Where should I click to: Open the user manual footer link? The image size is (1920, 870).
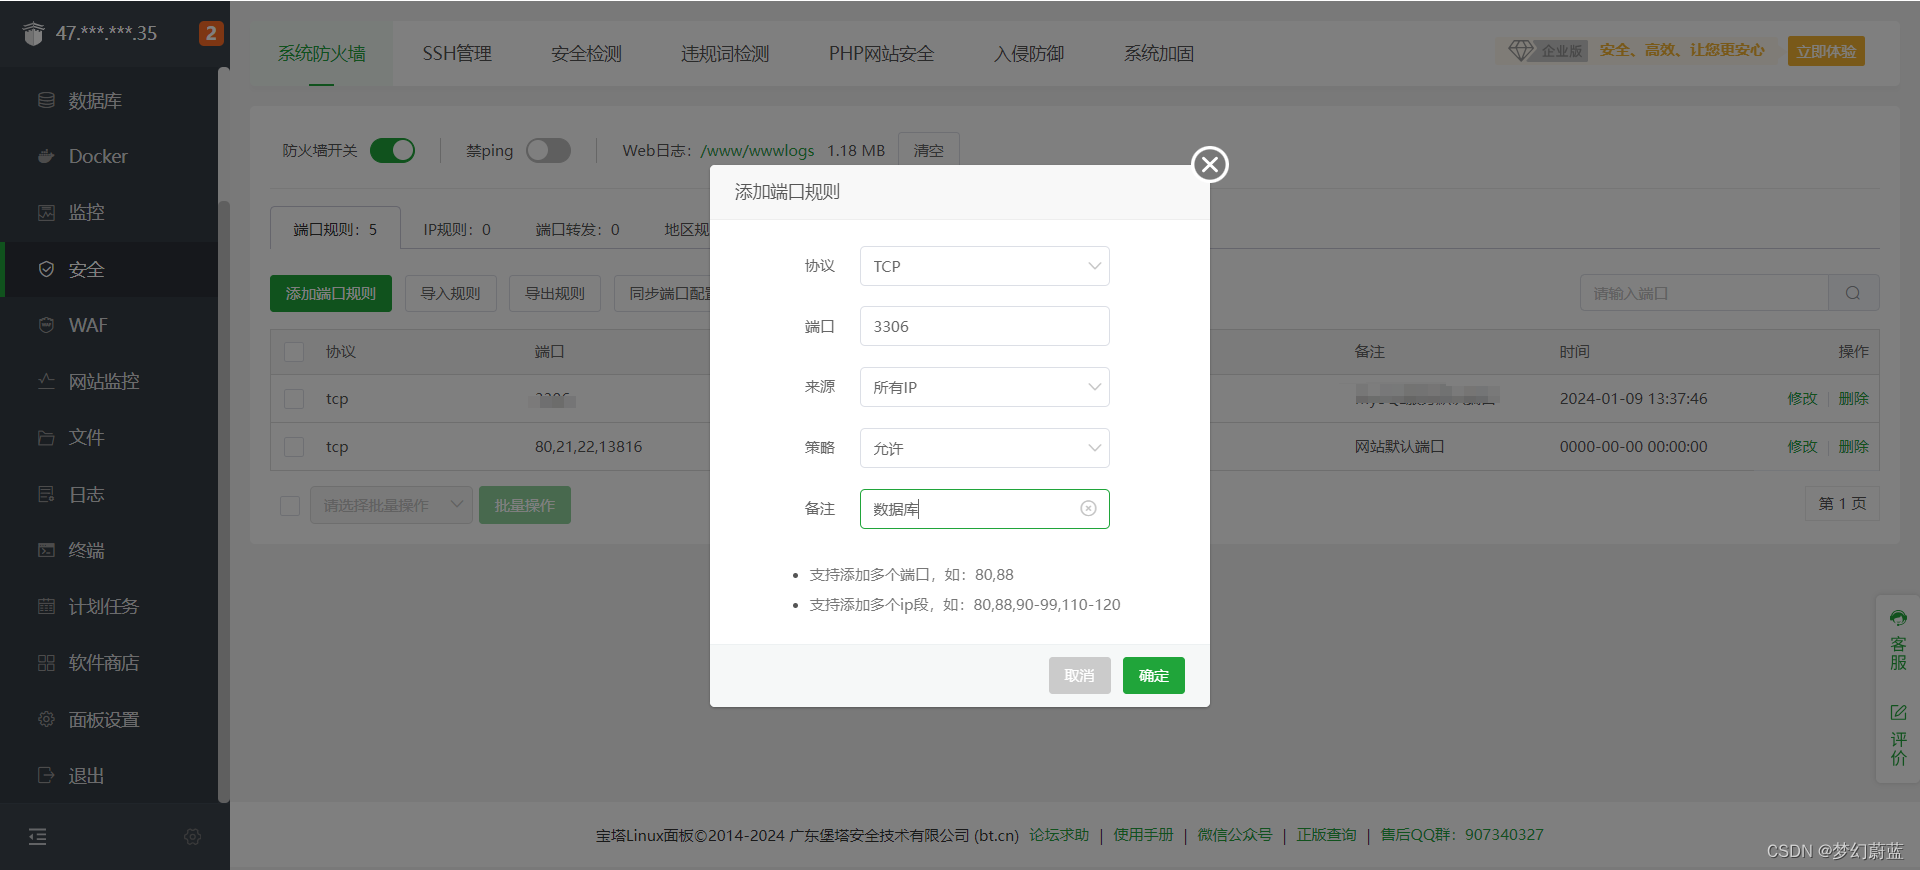click(x=1143, y=835)
